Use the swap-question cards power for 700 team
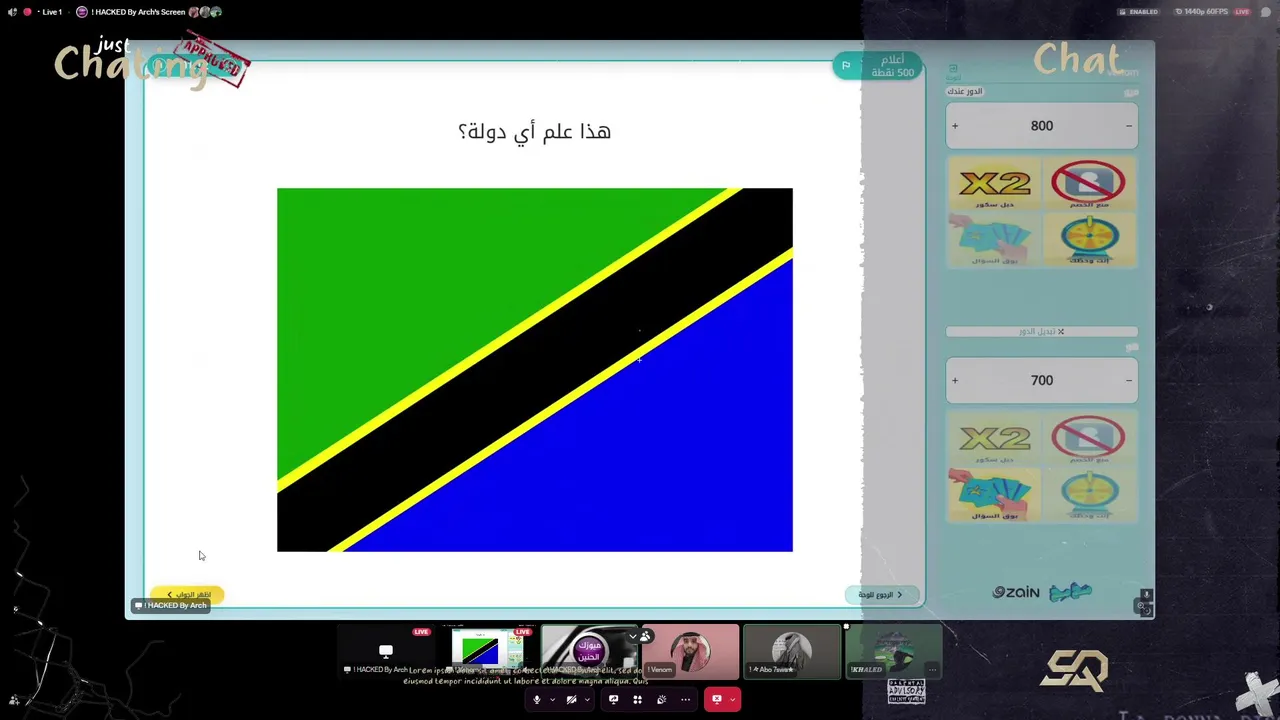The width and height of the screenshot is (1280, 720). point(994,494)
